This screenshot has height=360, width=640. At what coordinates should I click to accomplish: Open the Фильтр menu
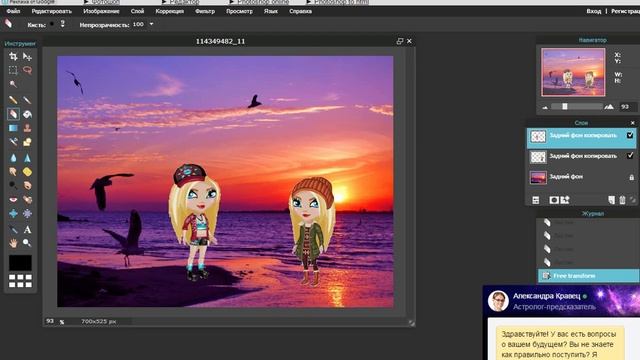(x=205, y=11)
